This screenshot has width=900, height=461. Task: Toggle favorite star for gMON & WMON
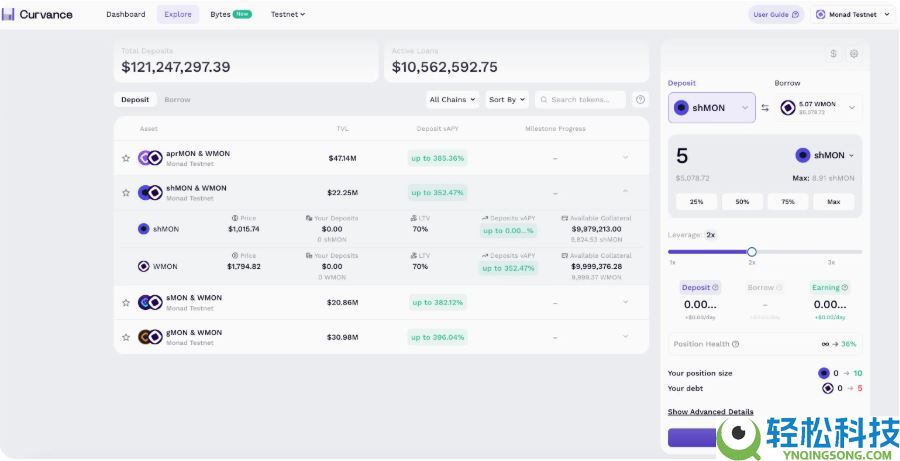(126, 337)
